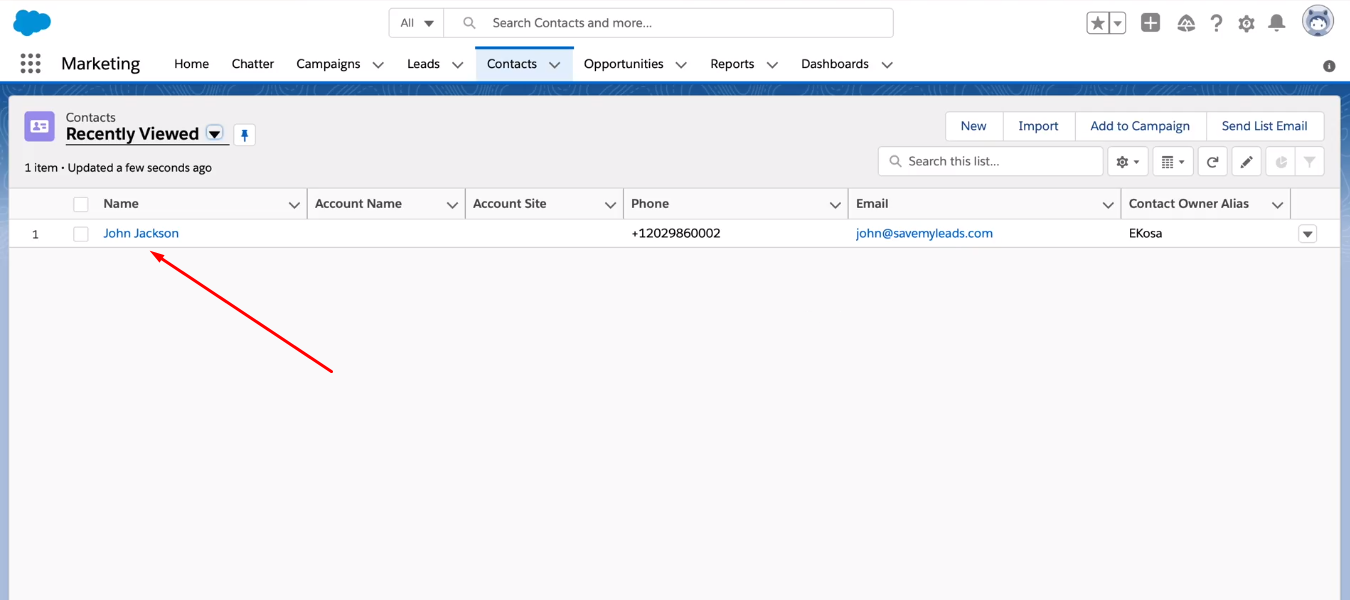Open the Recently Viewed list view dropdown
The width and height of the screenshot is (1350, 600).
[x=215, y=134]
